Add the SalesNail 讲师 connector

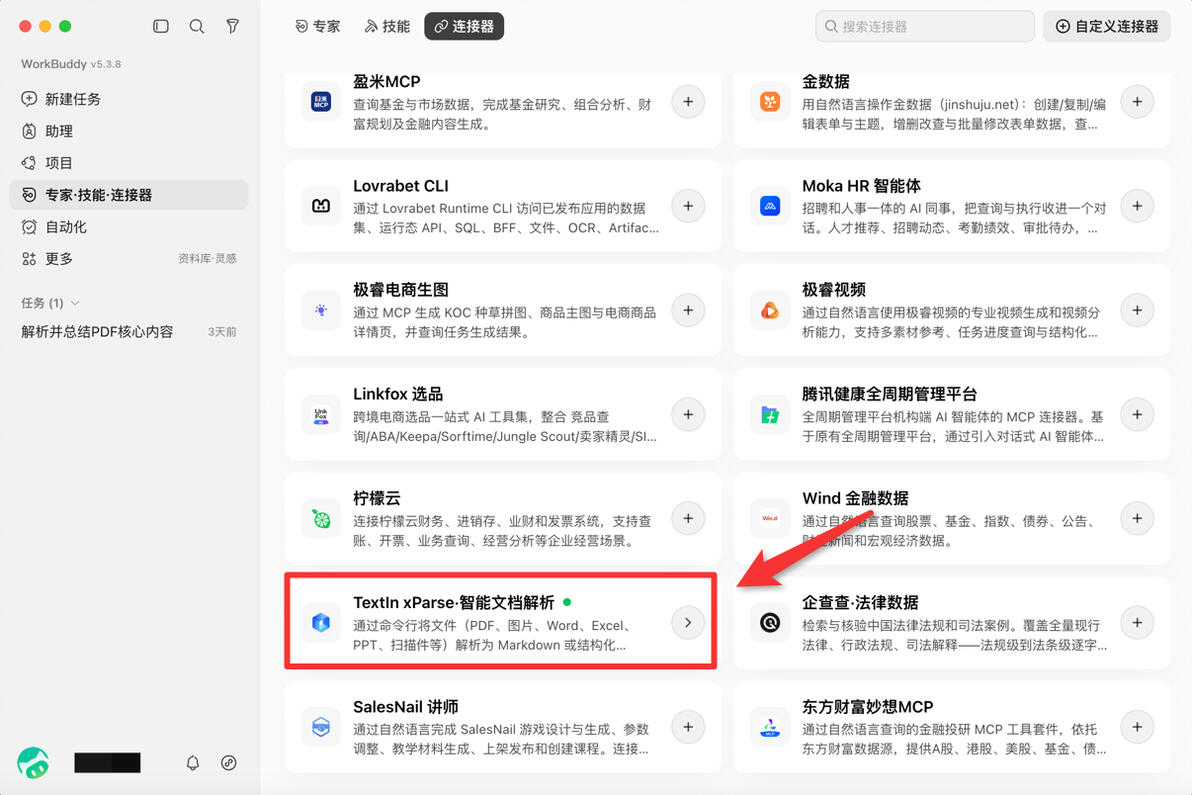click(688, 727)
